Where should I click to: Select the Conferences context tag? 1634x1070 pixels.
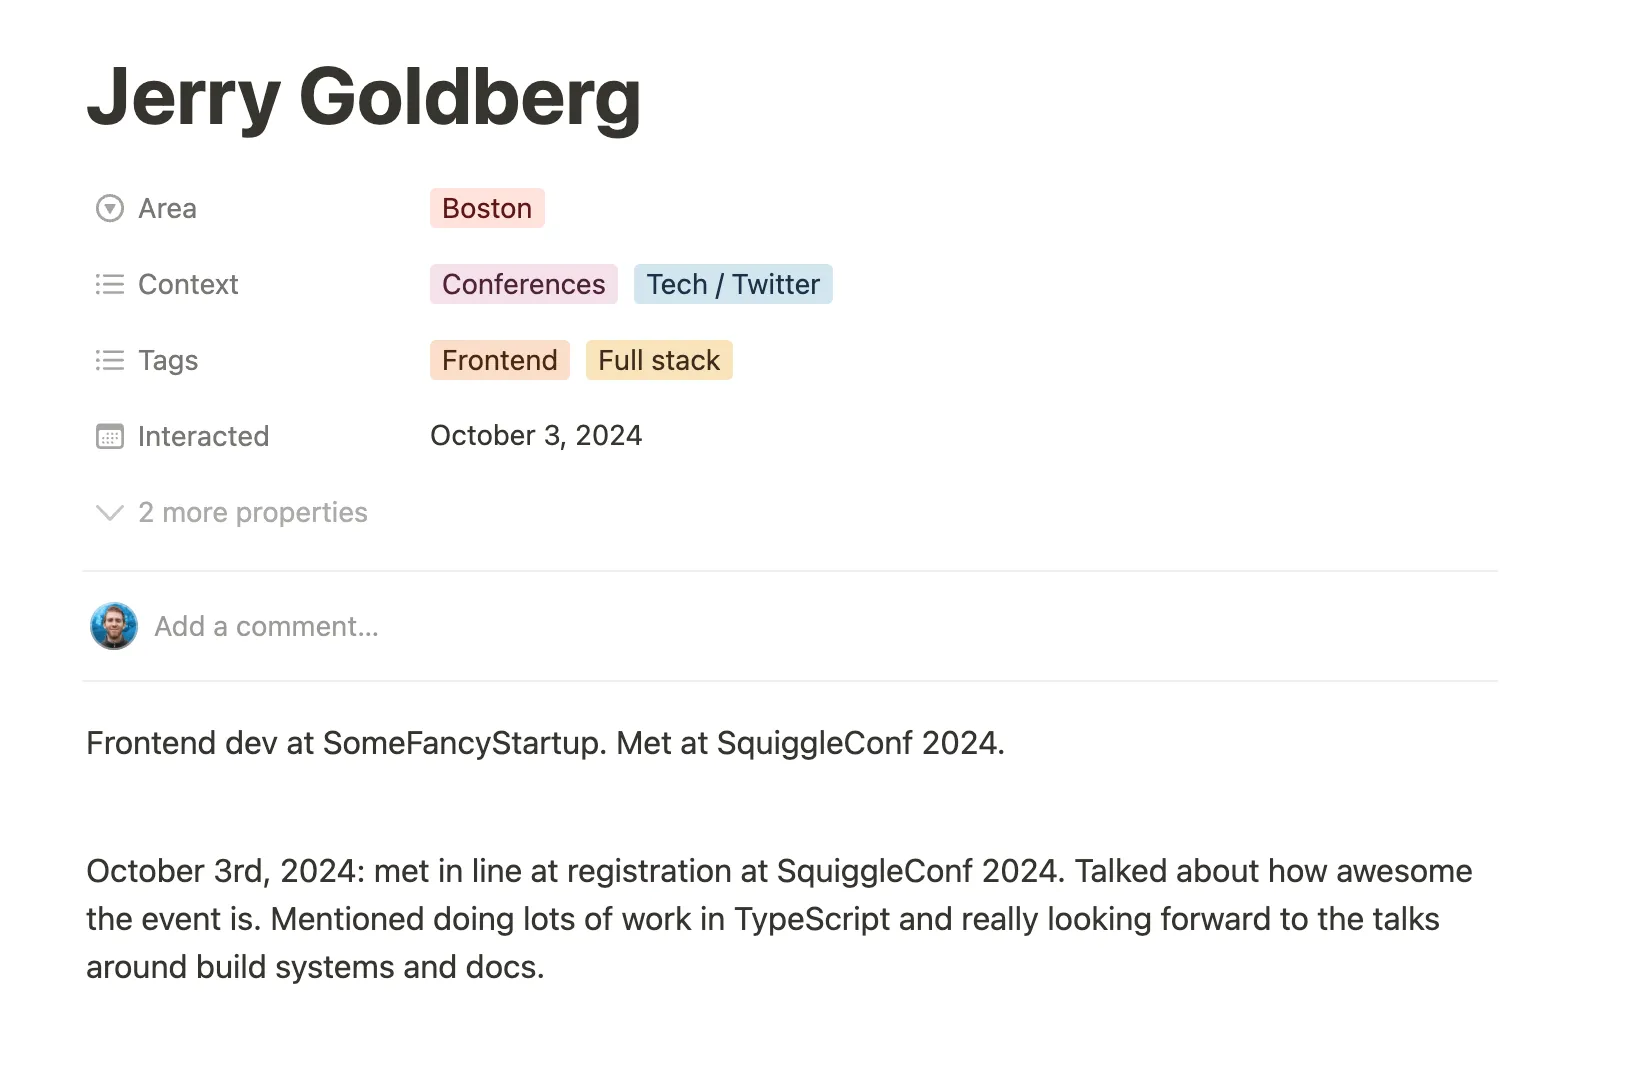pos(523,284)
